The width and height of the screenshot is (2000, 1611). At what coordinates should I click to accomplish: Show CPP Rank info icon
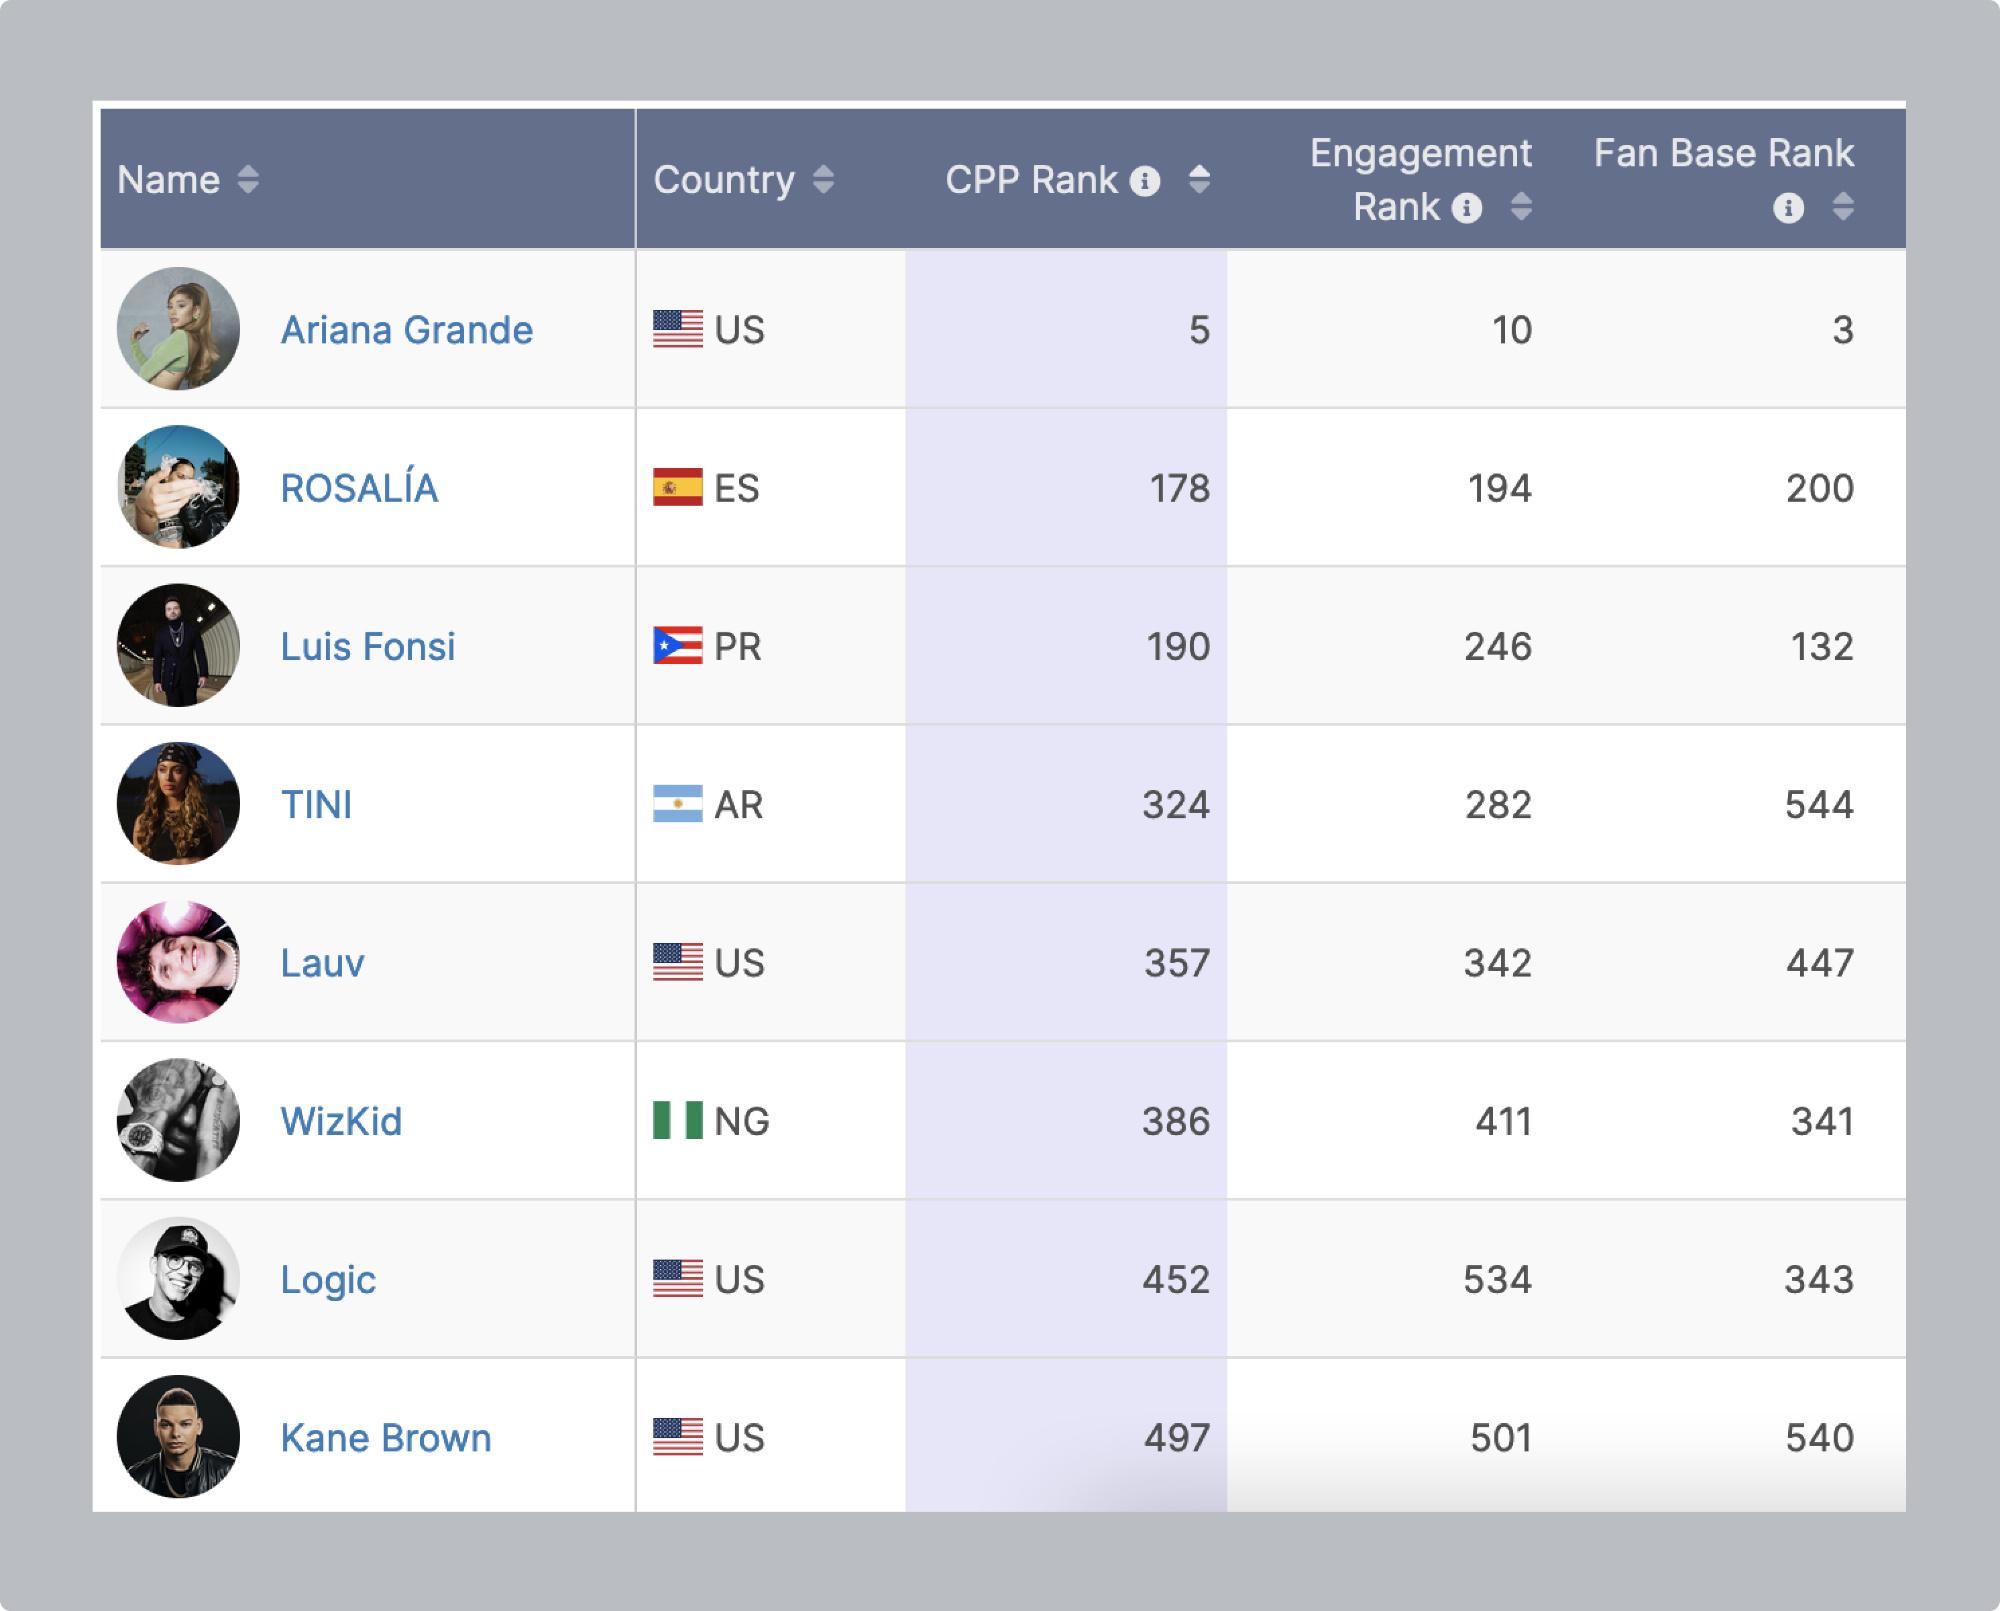[x=1145, y=182]
